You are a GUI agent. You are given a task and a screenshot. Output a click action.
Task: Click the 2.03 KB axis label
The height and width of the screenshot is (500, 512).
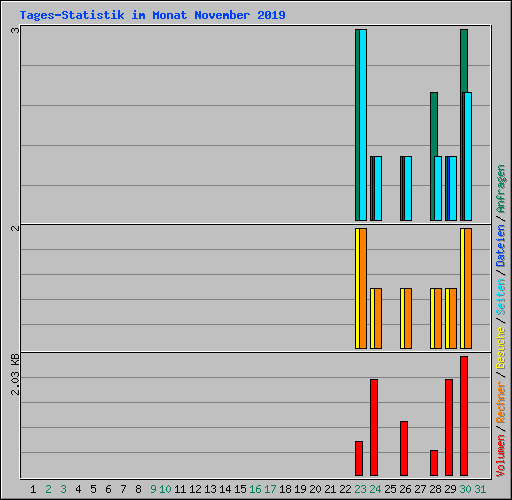(x=15, y=374)
